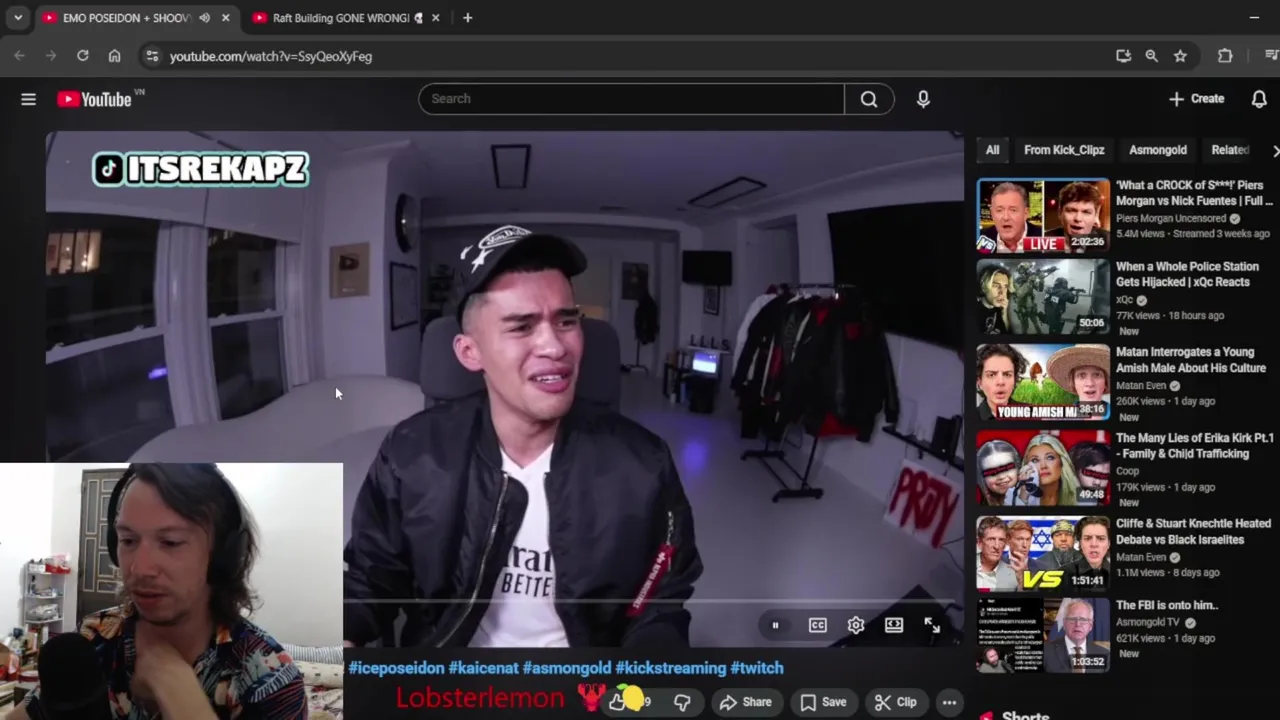The width and height of the screenshot is (1280, 720).
Task: Show more filter chips with right chevron
Action: coord(1275,150)
